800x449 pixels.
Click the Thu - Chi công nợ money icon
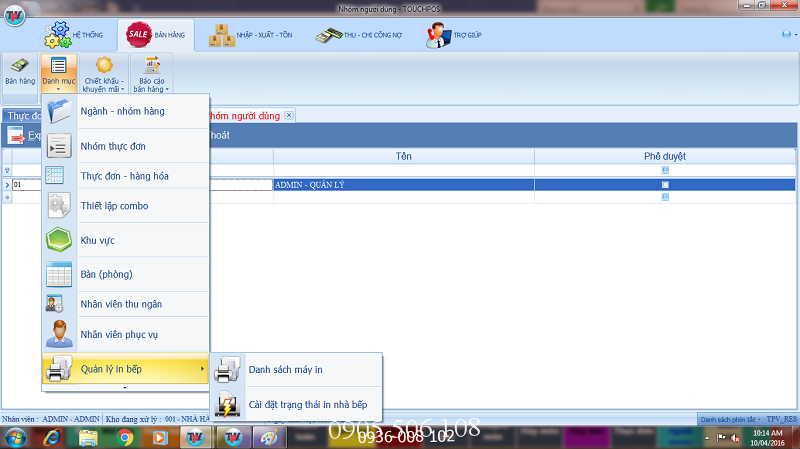[x=328, y=35]
